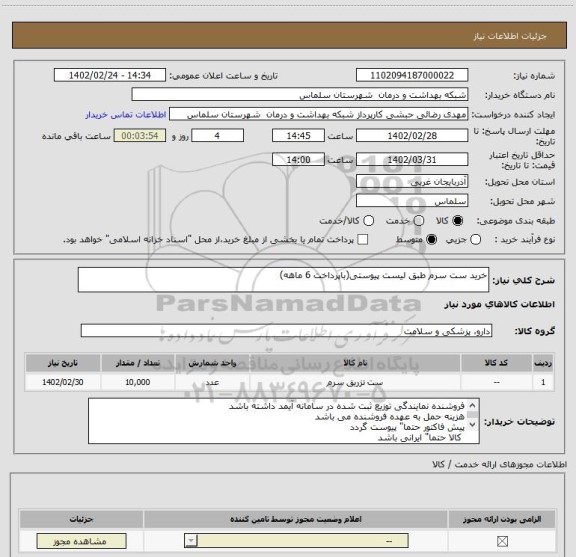
Task: Click the quantity cell 10,000
Action: pyautogui.click(x=138, y=382)
